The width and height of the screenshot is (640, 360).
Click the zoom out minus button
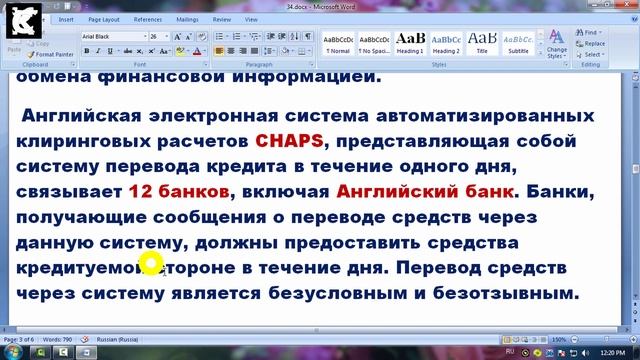click(x=574, y=340)
